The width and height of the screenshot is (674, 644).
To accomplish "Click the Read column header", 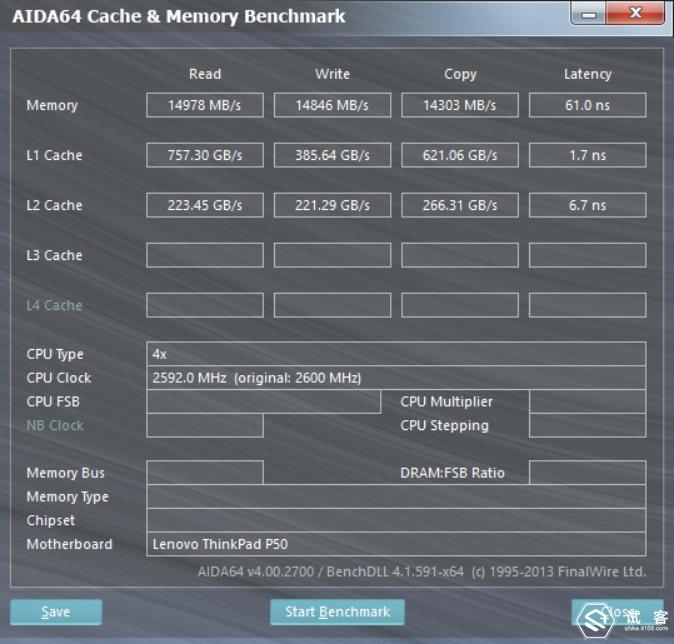I will [x=205, y=74].
